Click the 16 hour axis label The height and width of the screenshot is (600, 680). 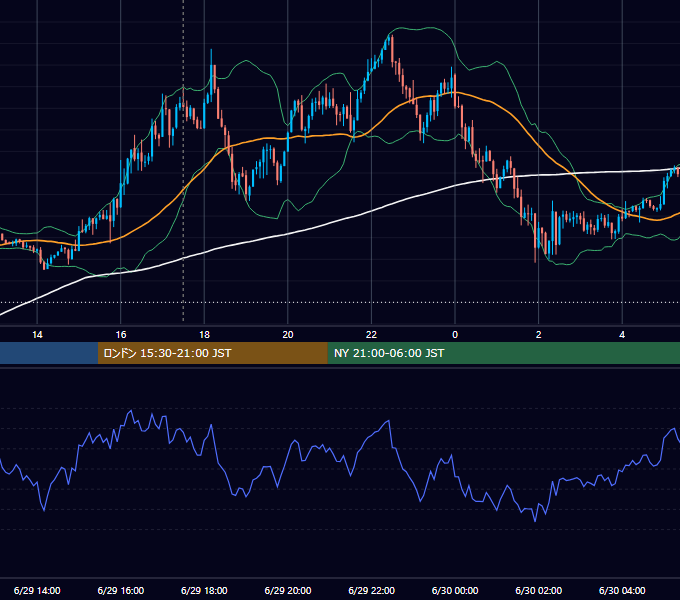[121, 335]
